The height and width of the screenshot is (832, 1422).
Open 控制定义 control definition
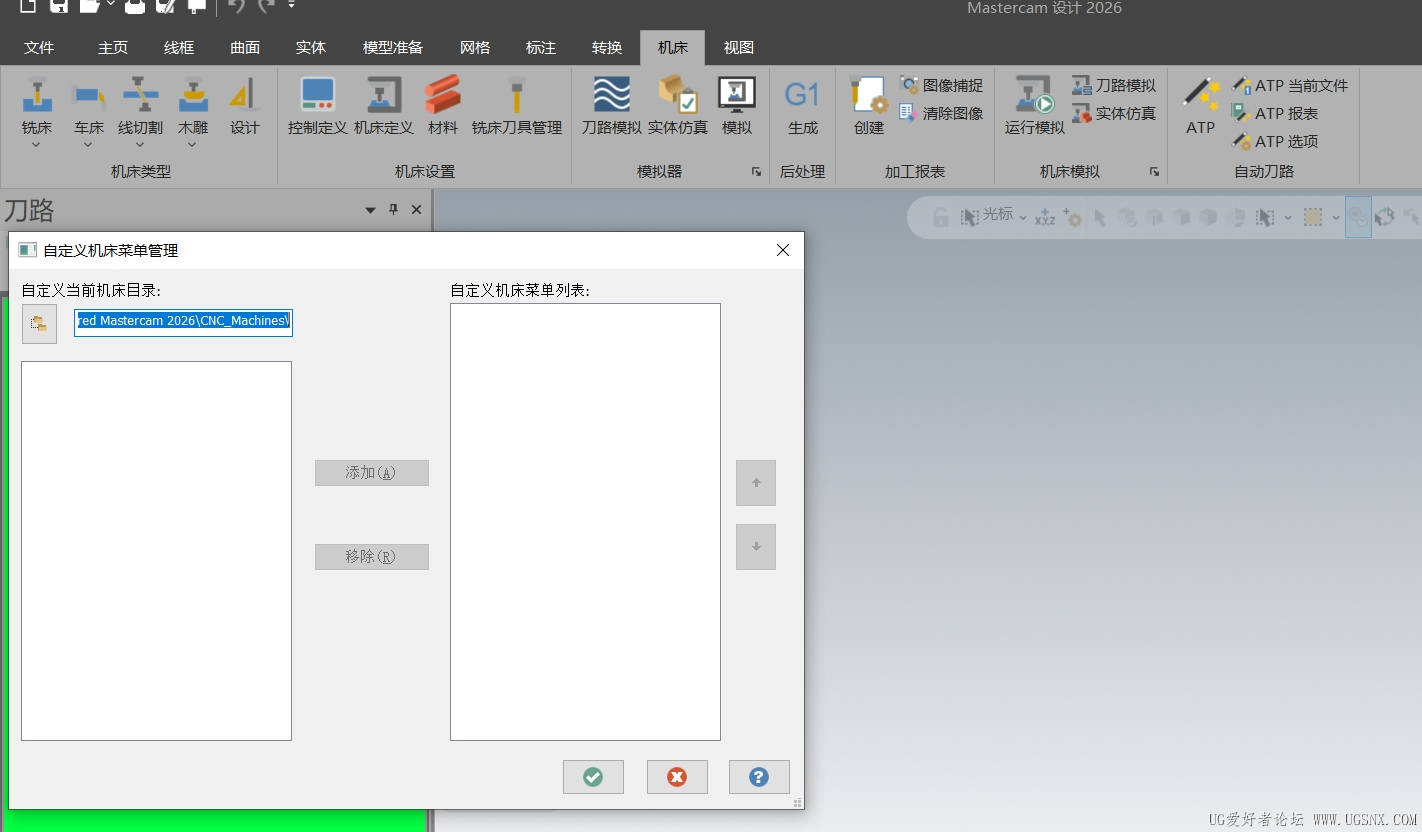click(x=318, y=107)
